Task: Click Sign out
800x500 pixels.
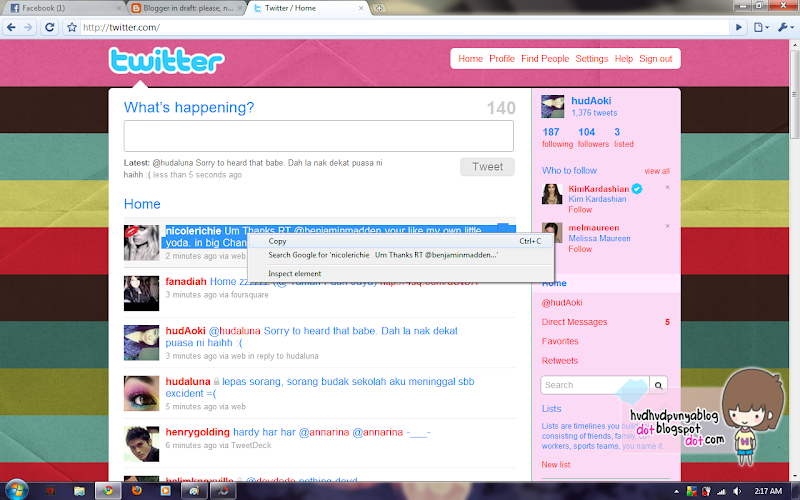Action: [656, 59]
